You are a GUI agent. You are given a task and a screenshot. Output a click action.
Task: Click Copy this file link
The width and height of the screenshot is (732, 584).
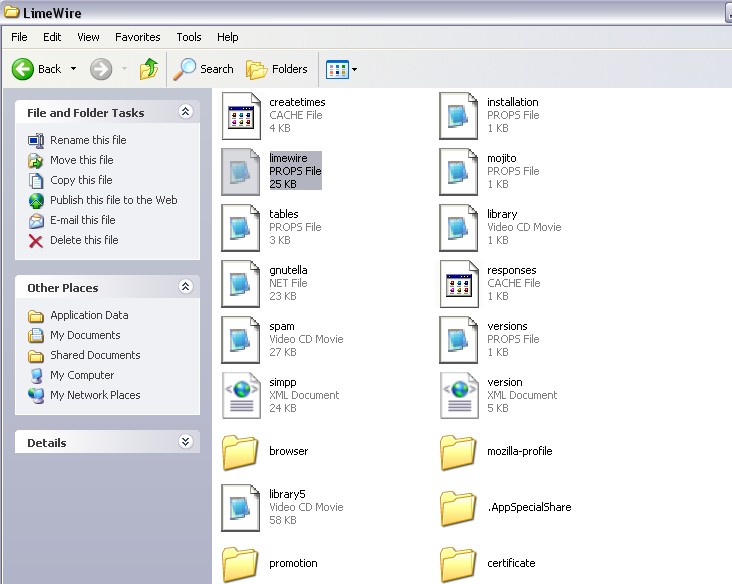coord(81,180)
